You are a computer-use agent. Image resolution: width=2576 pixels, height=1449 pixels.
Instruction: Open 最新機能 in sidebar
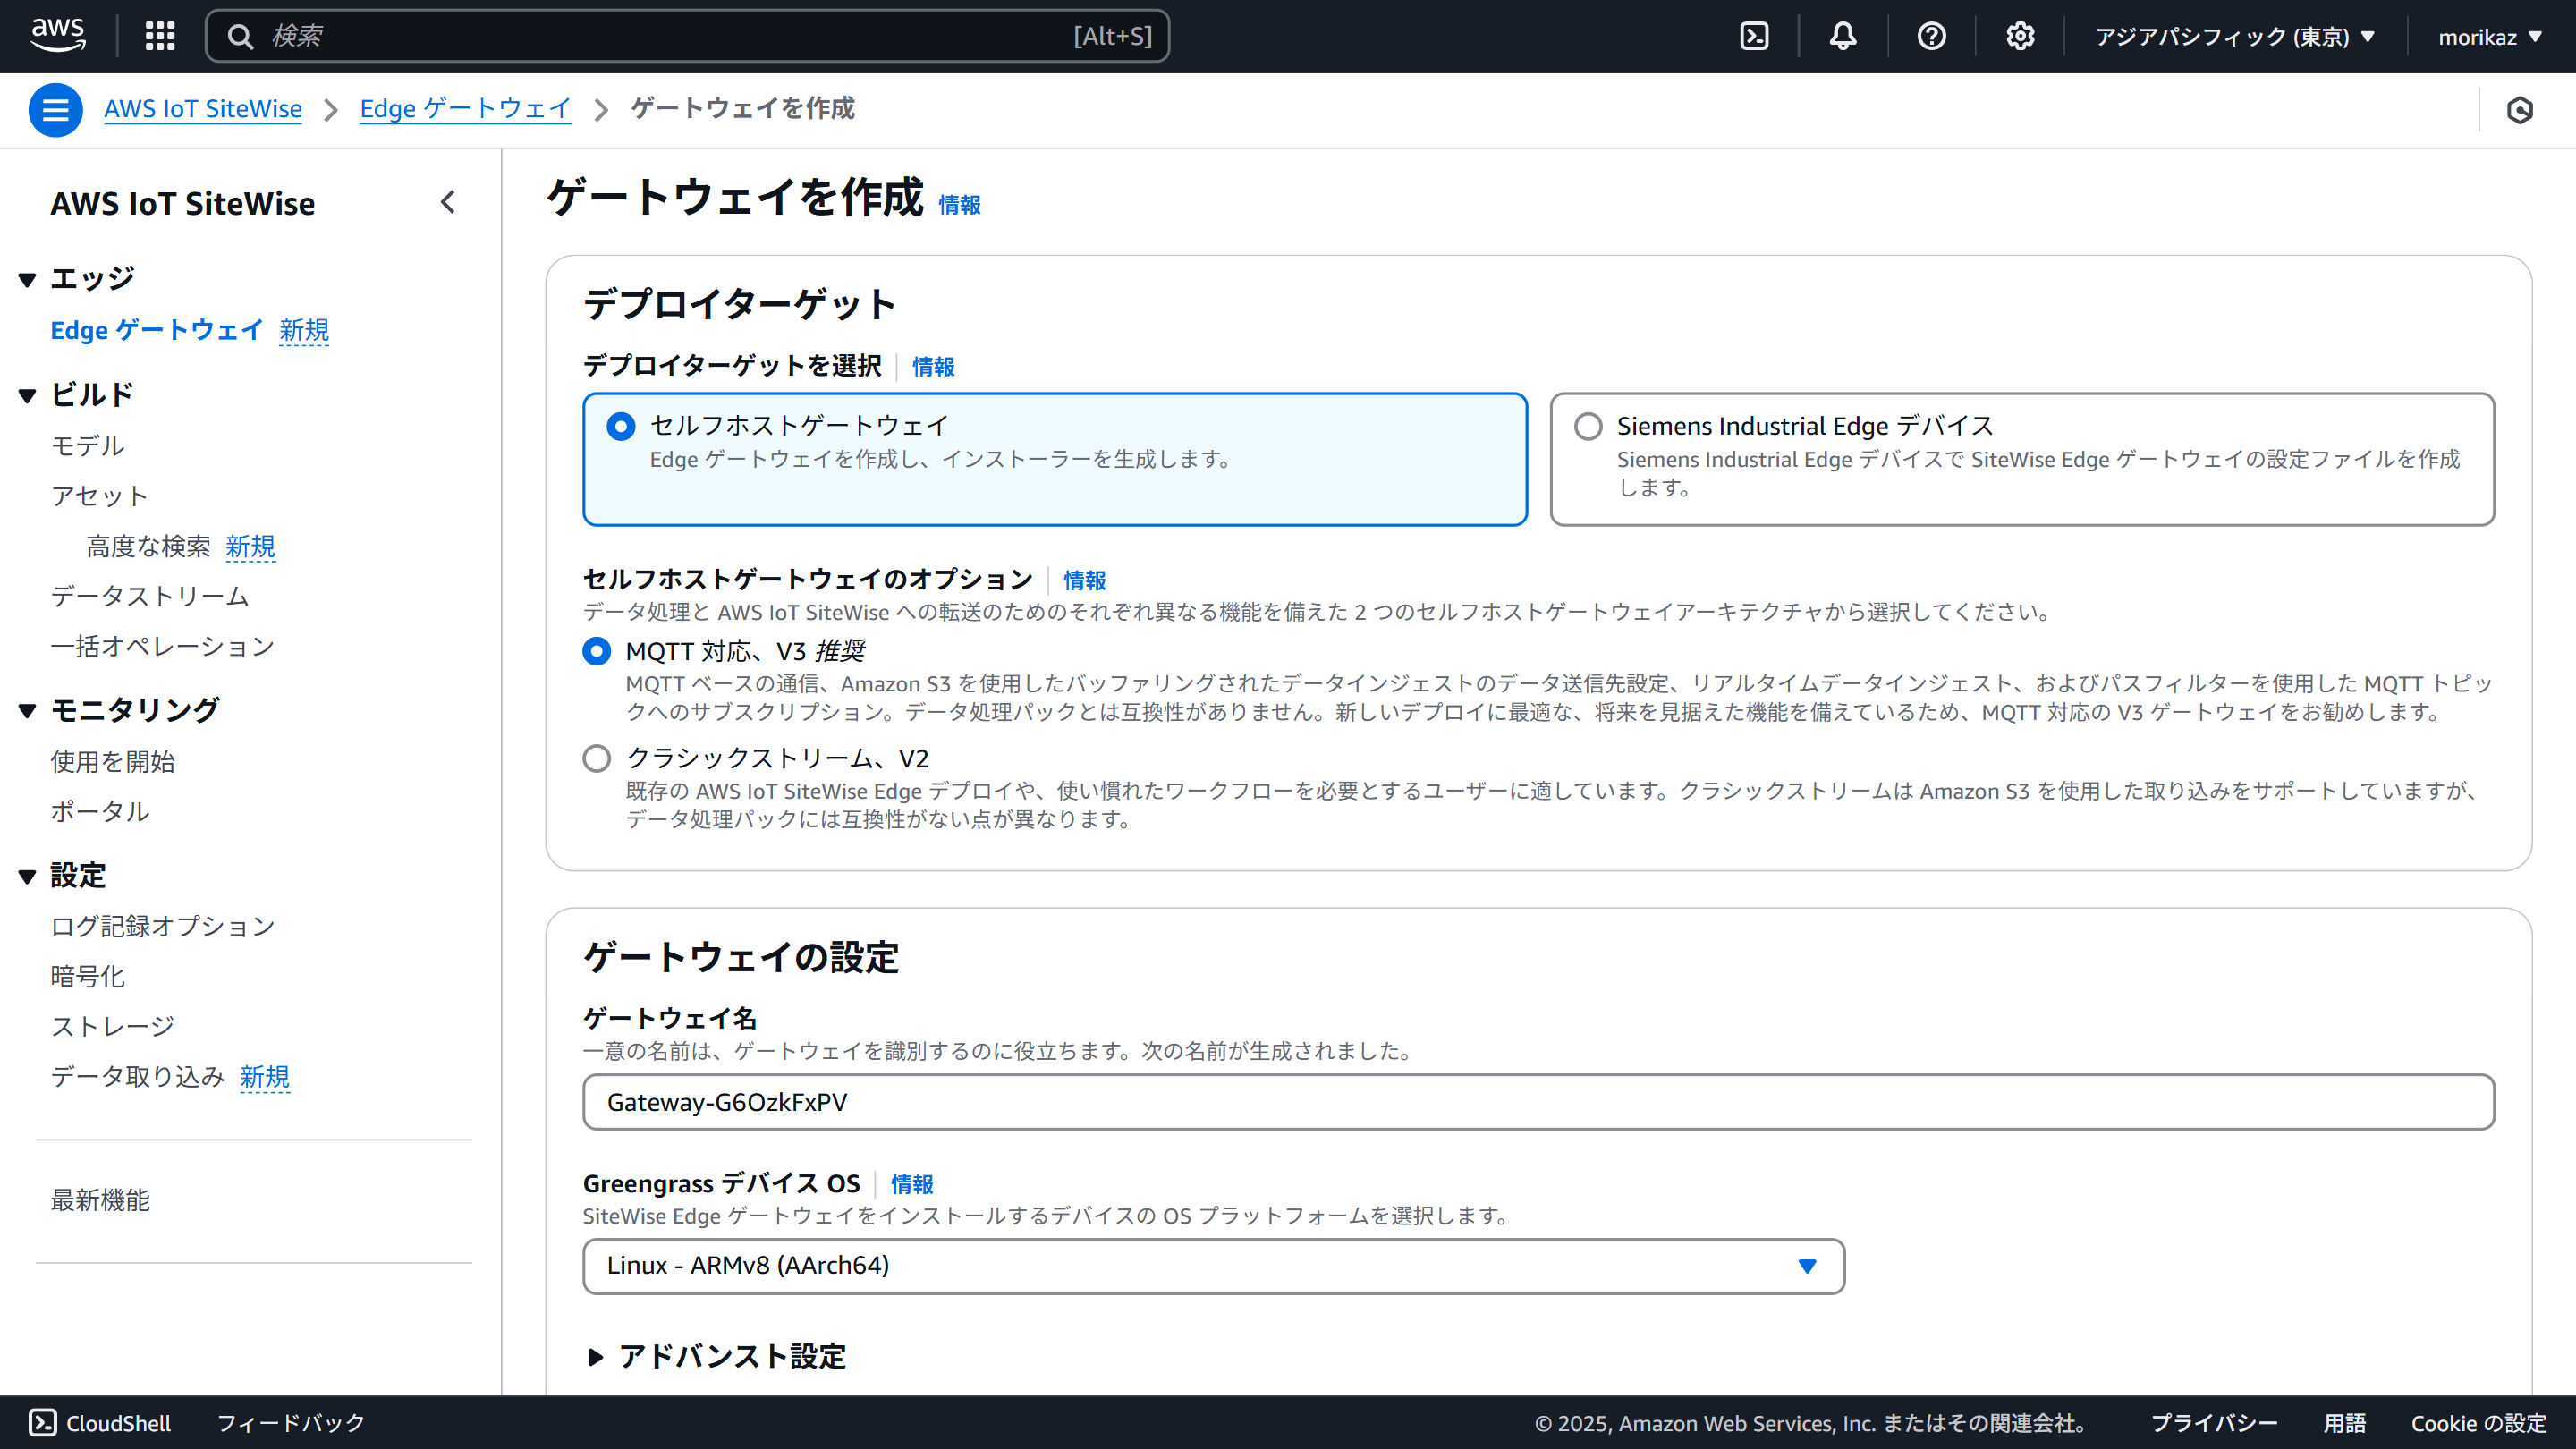point(100,1200)
